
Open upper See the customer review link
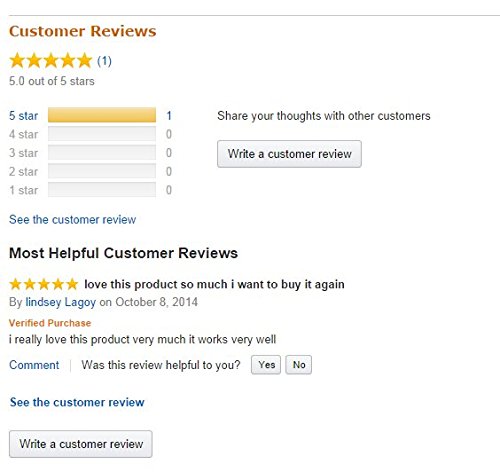tap(73, 220)
